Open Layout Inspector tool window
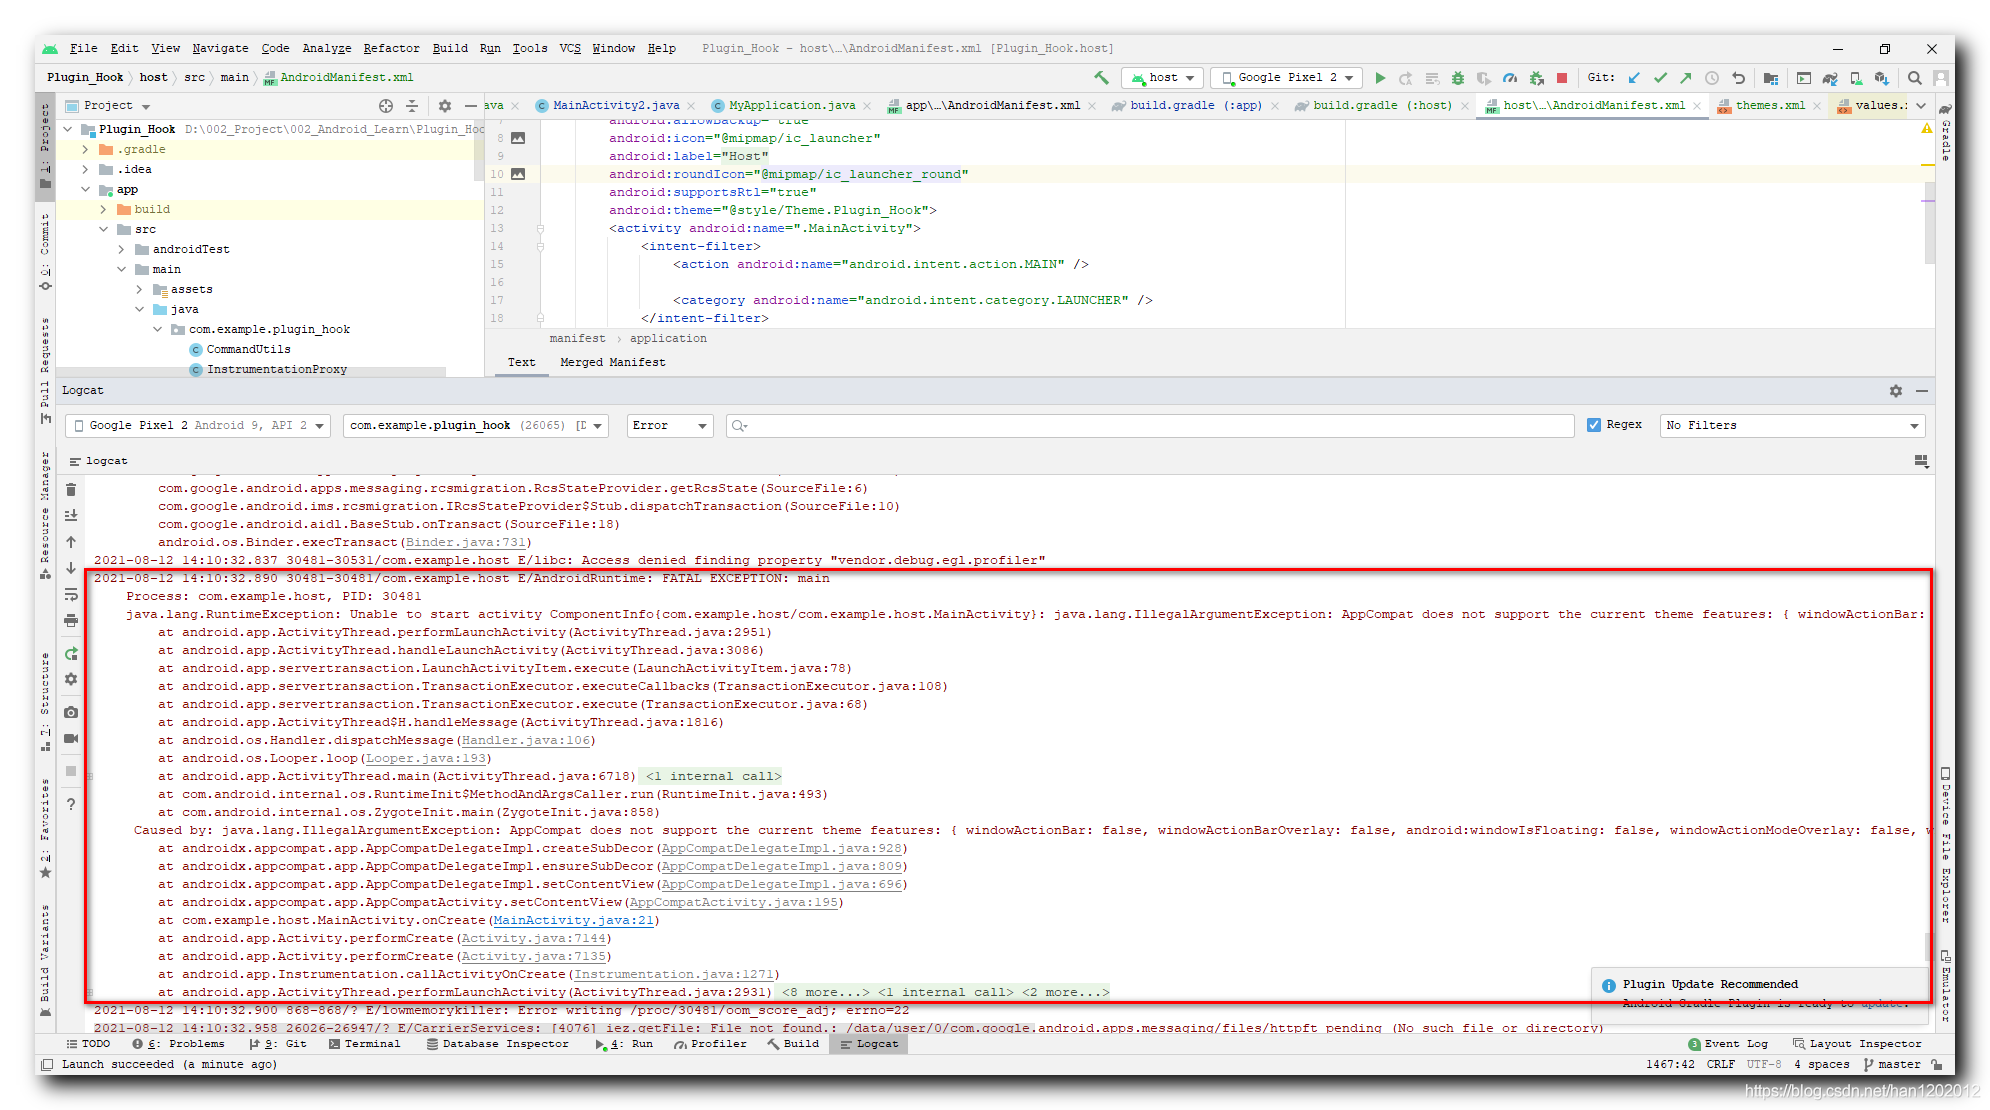Screen dimensions: 1990x1110 1857,1044
